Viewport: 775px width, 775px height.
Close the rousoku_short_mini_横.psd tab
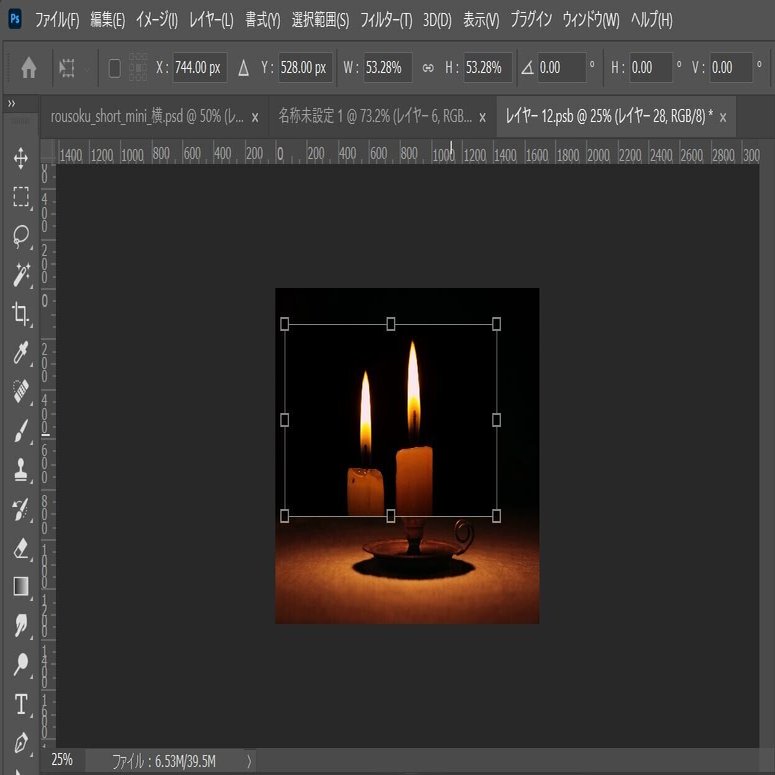(255, 118)
